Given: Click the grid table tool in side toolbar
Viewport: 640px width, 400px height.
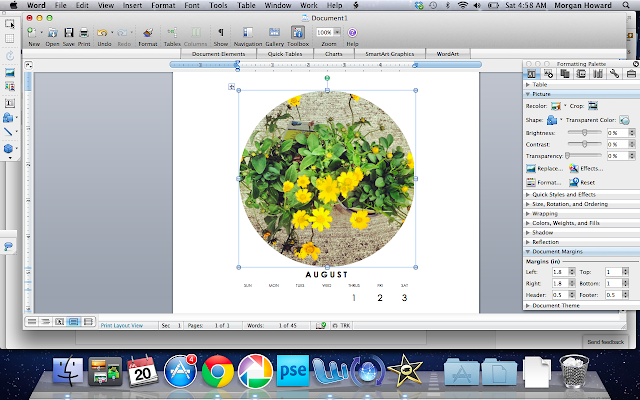Looking at the screenshot, I should (x=9, y=38).
